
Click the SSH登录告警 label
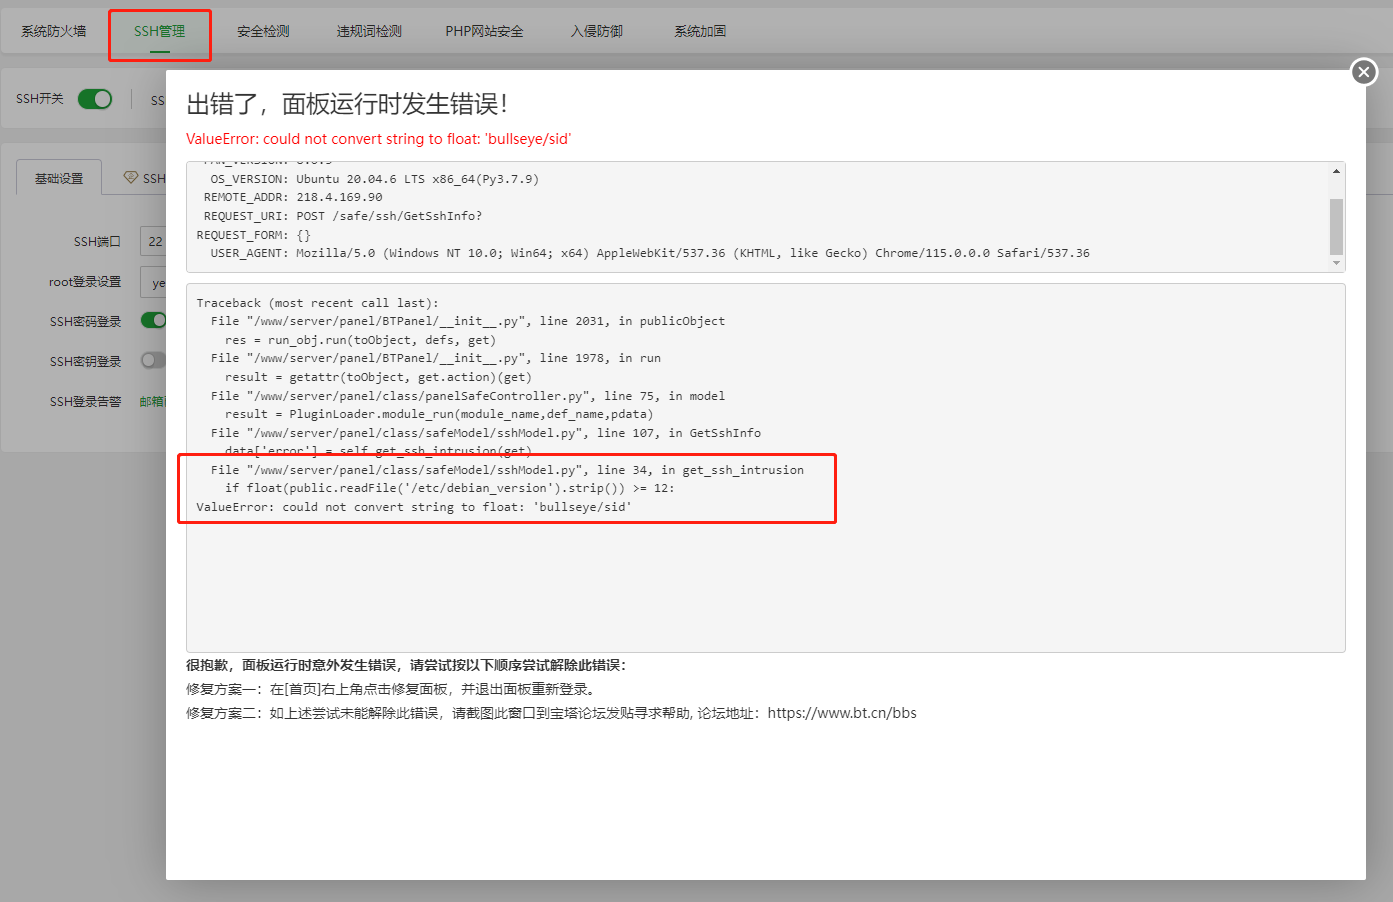[x=85, y=401]
